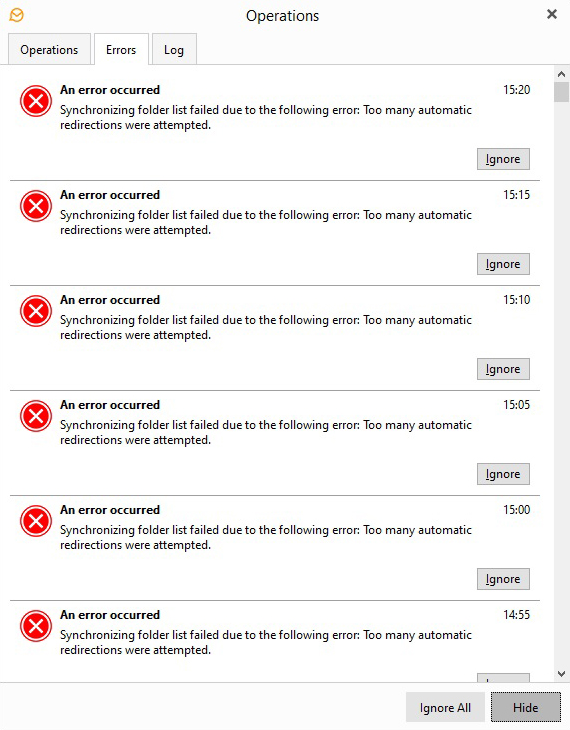Click the Ignore All button
The width and height of the screenshot is (570, 730).
[x=445, y=707]
